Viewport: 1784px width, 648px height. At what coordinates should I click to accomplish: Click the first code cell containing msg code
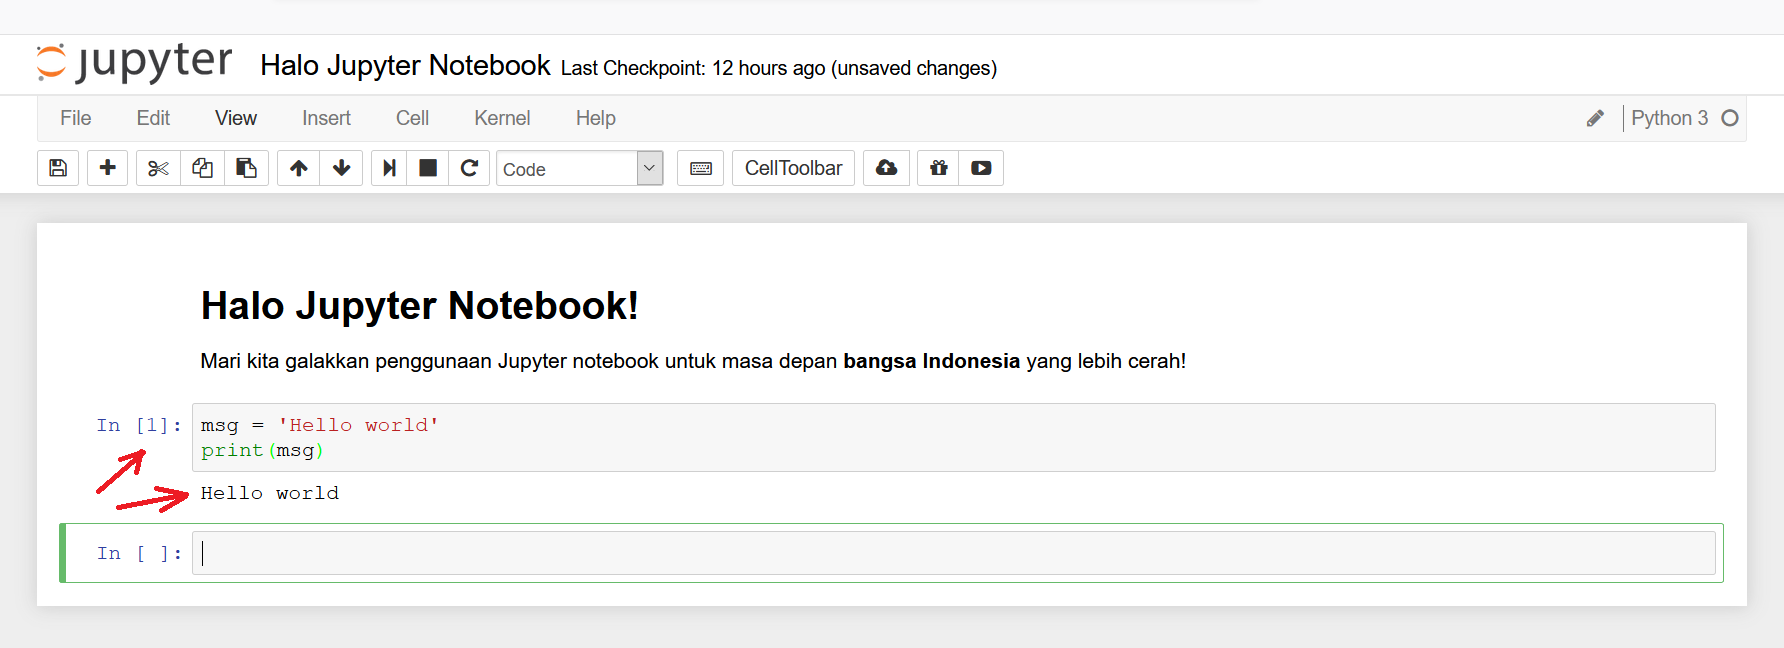(x=953, y=437)
